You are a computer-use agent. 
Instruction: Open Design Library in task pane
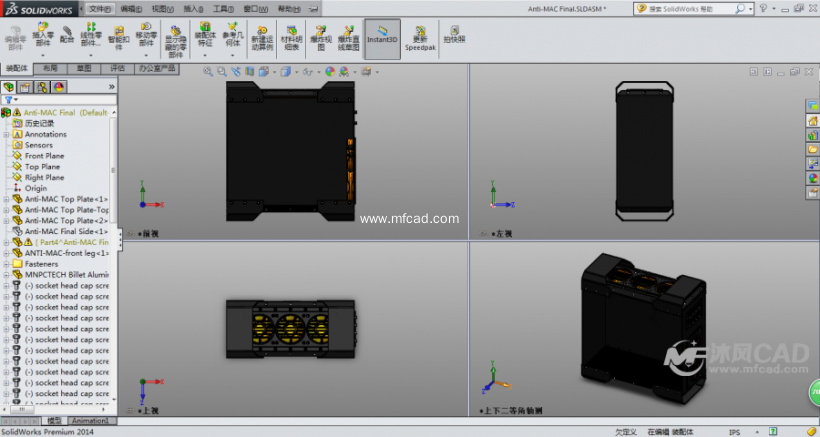813,135
